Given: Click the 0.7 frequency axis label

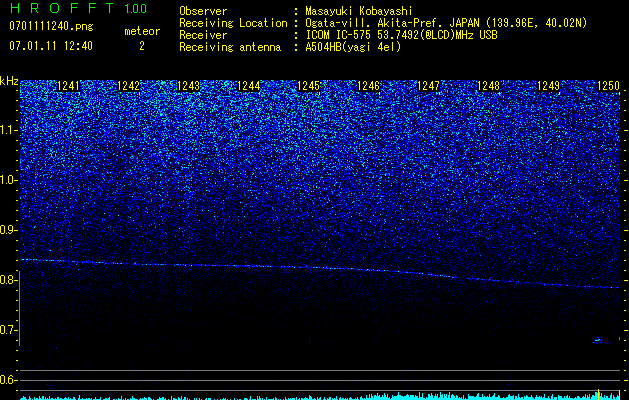Looking at the screenshot, I should 9,330.
